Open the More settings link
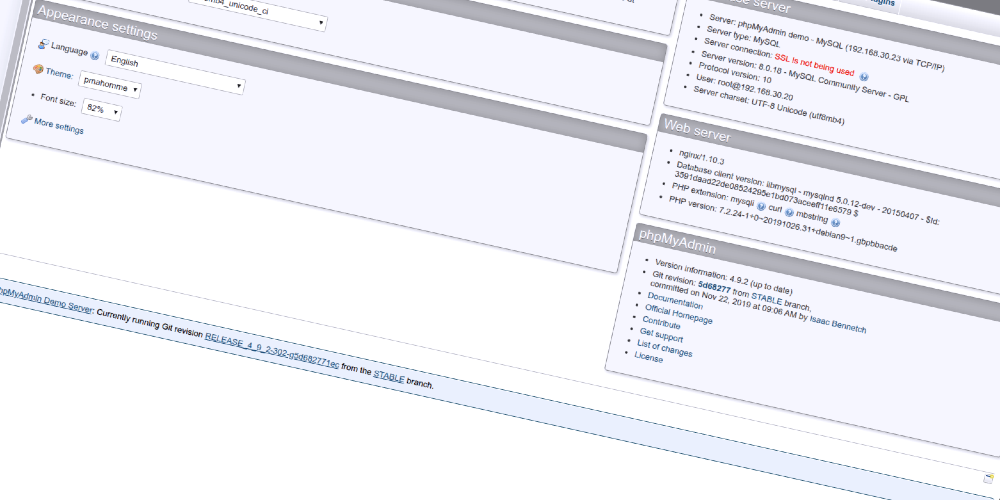 (59, 125)
